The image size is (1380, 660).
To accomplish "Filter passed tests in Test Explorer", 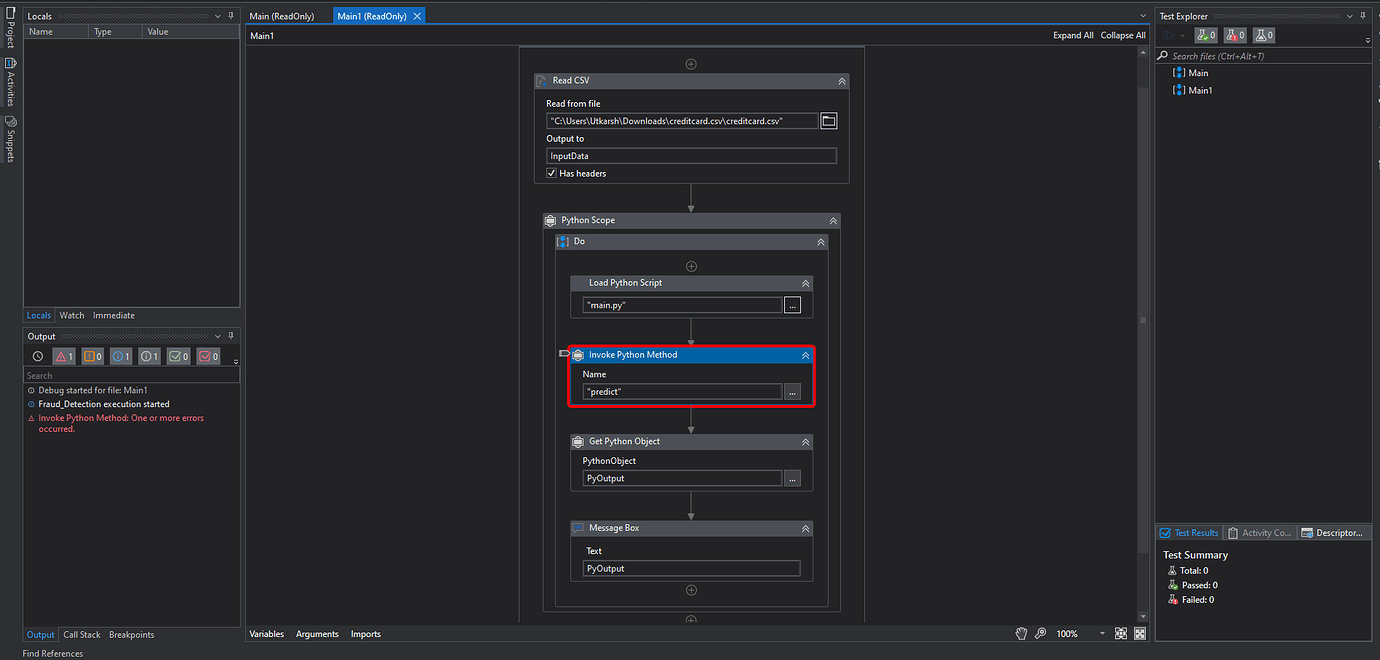I will 1206,35.
